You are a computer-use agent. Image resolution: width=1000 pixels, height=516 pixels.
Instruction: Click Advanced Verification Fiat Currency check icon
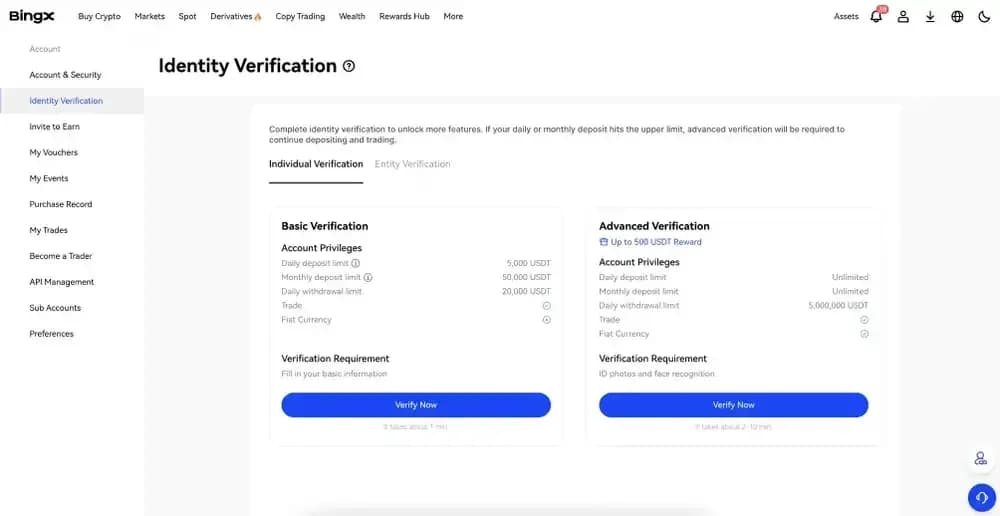click(x=864, y=334)
